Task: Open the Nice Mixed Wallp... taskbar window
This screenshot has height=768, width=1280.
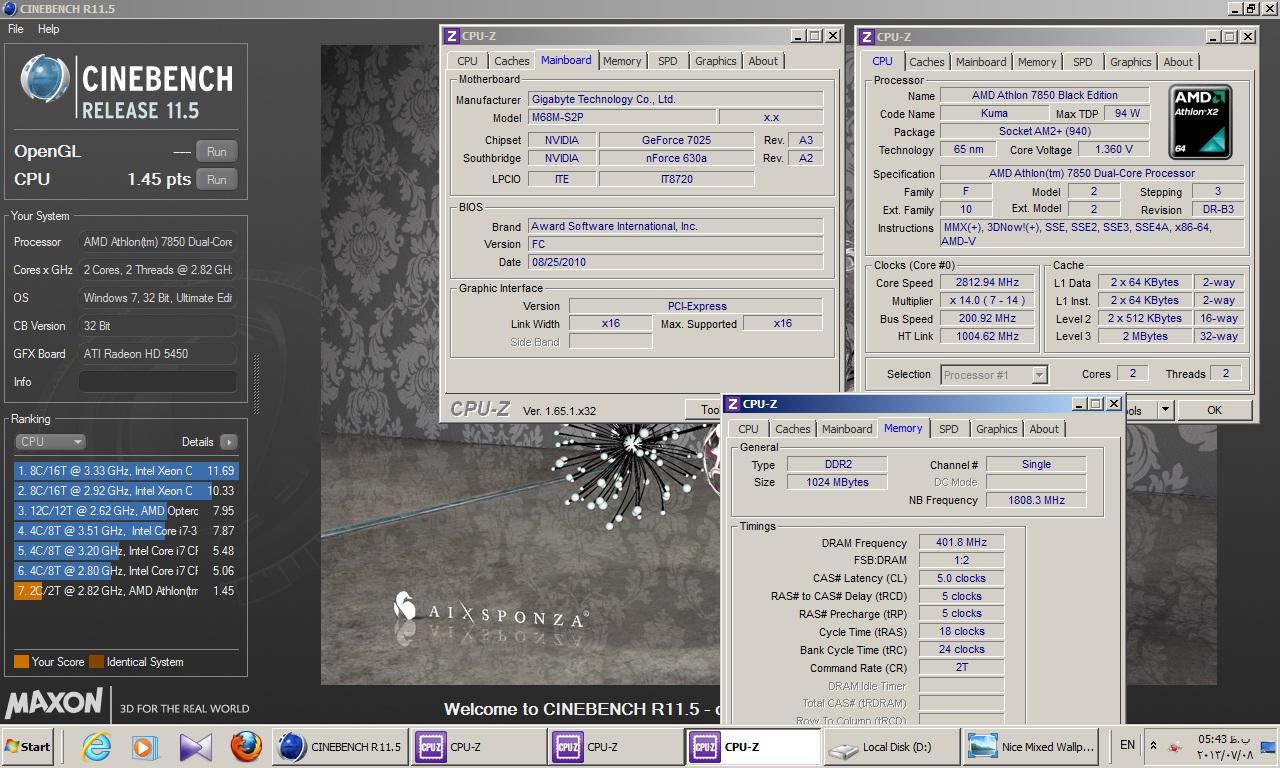Action: 1030,746
